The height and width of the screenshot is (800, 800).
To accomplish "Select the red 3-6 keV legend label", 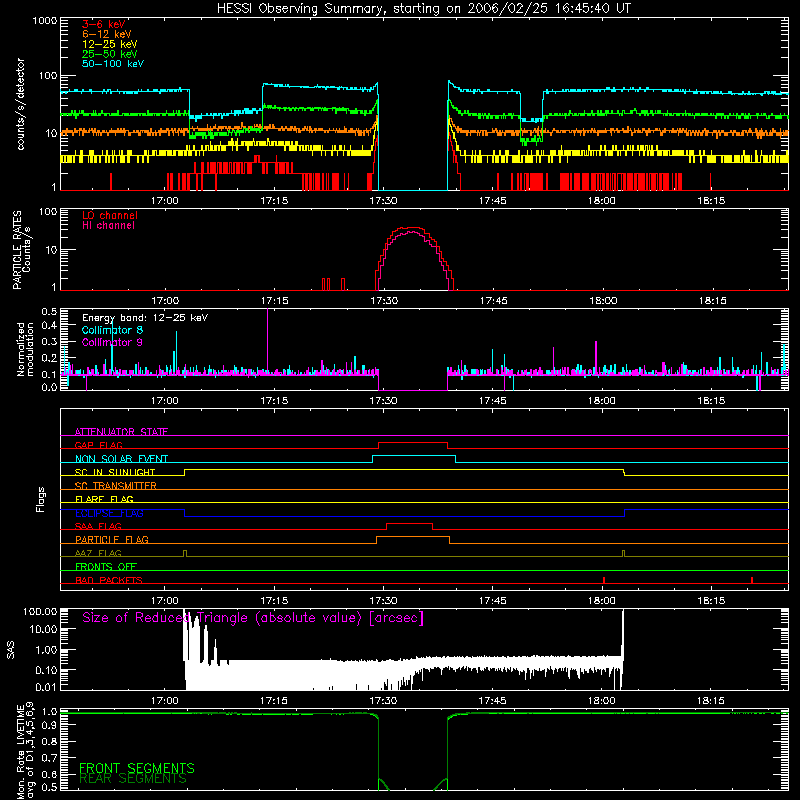I will [x=104, y=24].
